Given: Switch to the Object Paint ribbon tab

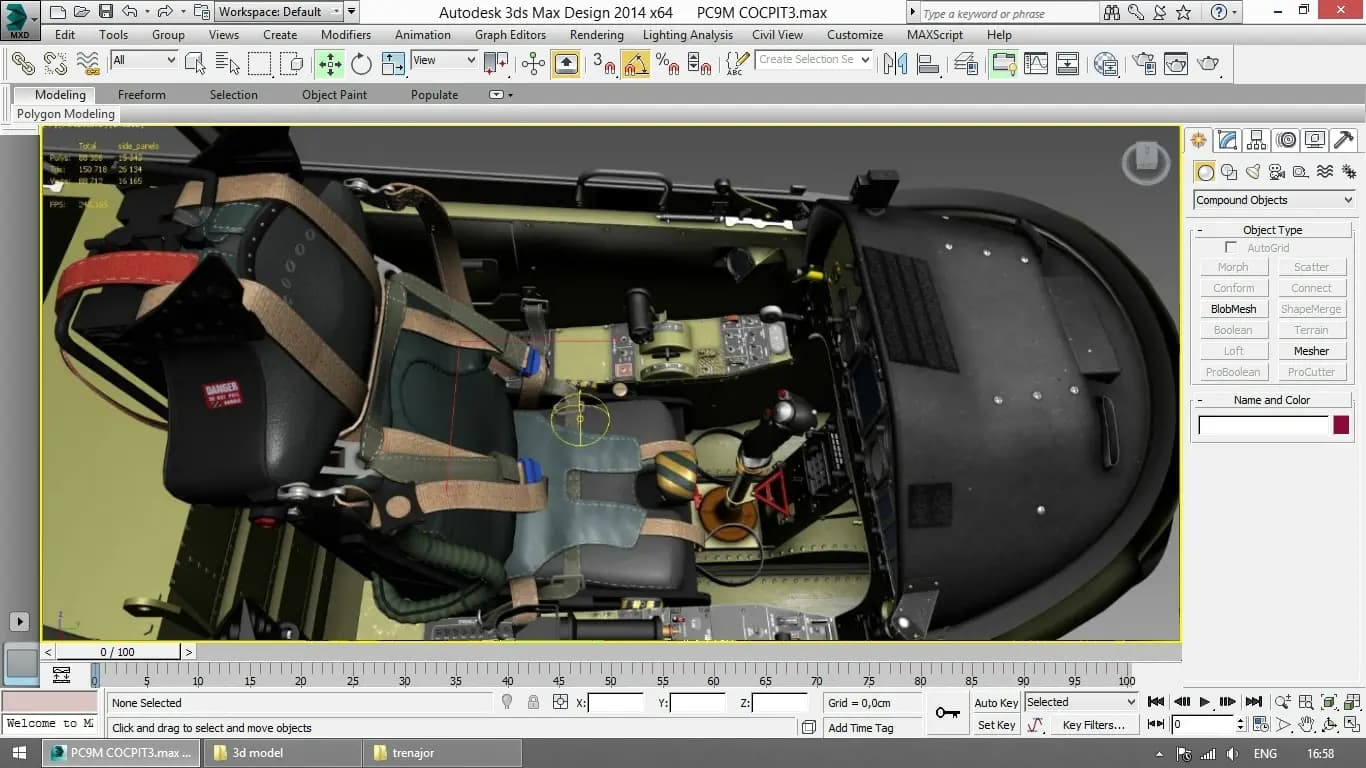Looking at the screenshot, I should (x=335, y=95).
